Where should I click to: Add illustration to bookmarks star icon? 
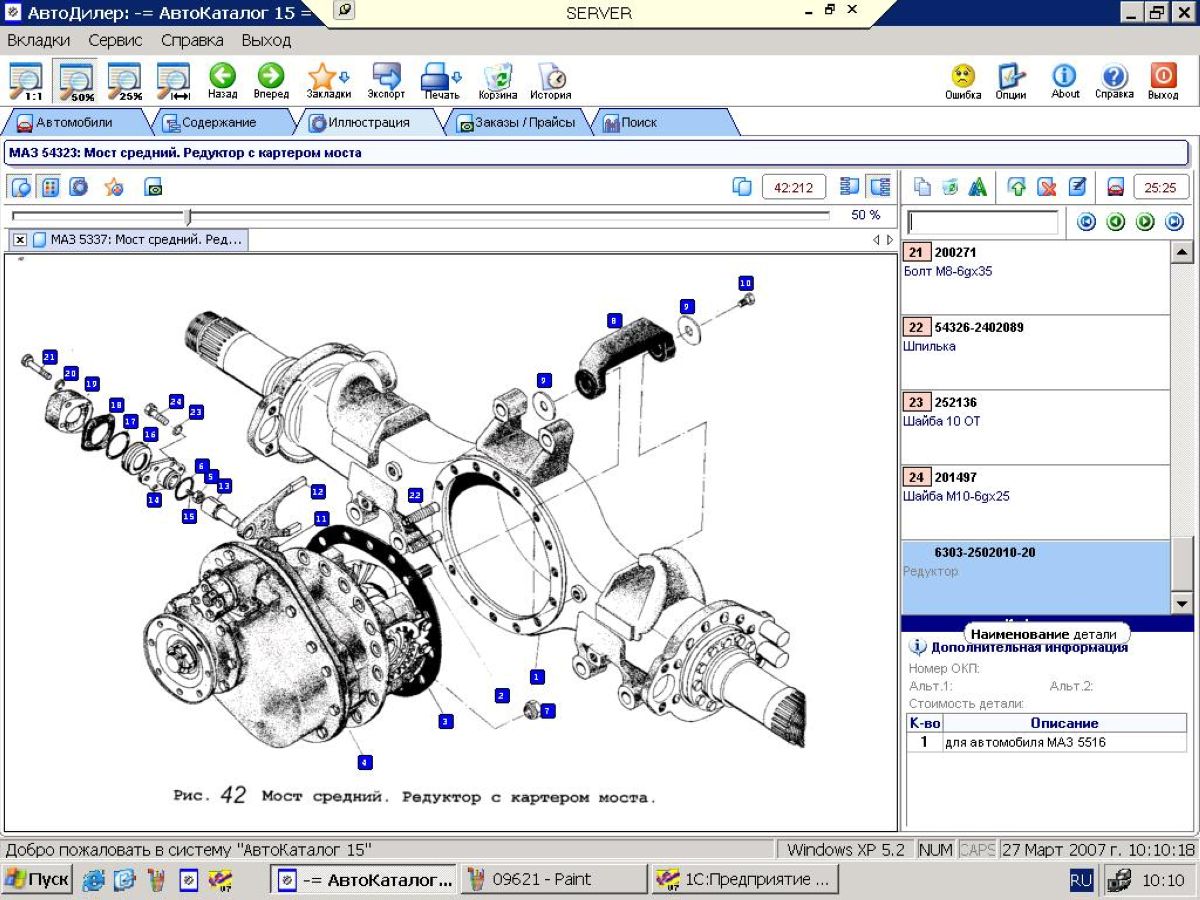coord(114,187)
